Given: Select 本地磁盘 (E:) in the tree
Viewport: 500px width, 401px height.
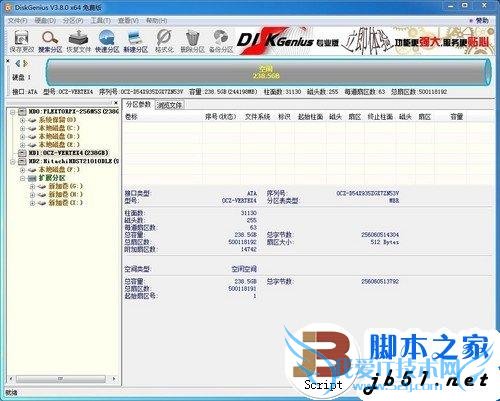Looking at the screenshot, I should pos(59,145).
